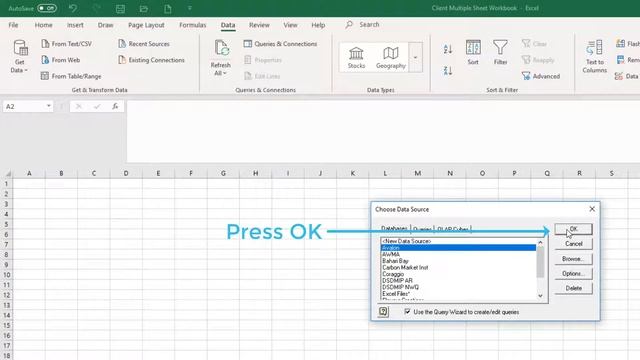Click Cancel in Choose Data Source
The image size is (640, 360).
pyautogui.click(x=573, y=244)
